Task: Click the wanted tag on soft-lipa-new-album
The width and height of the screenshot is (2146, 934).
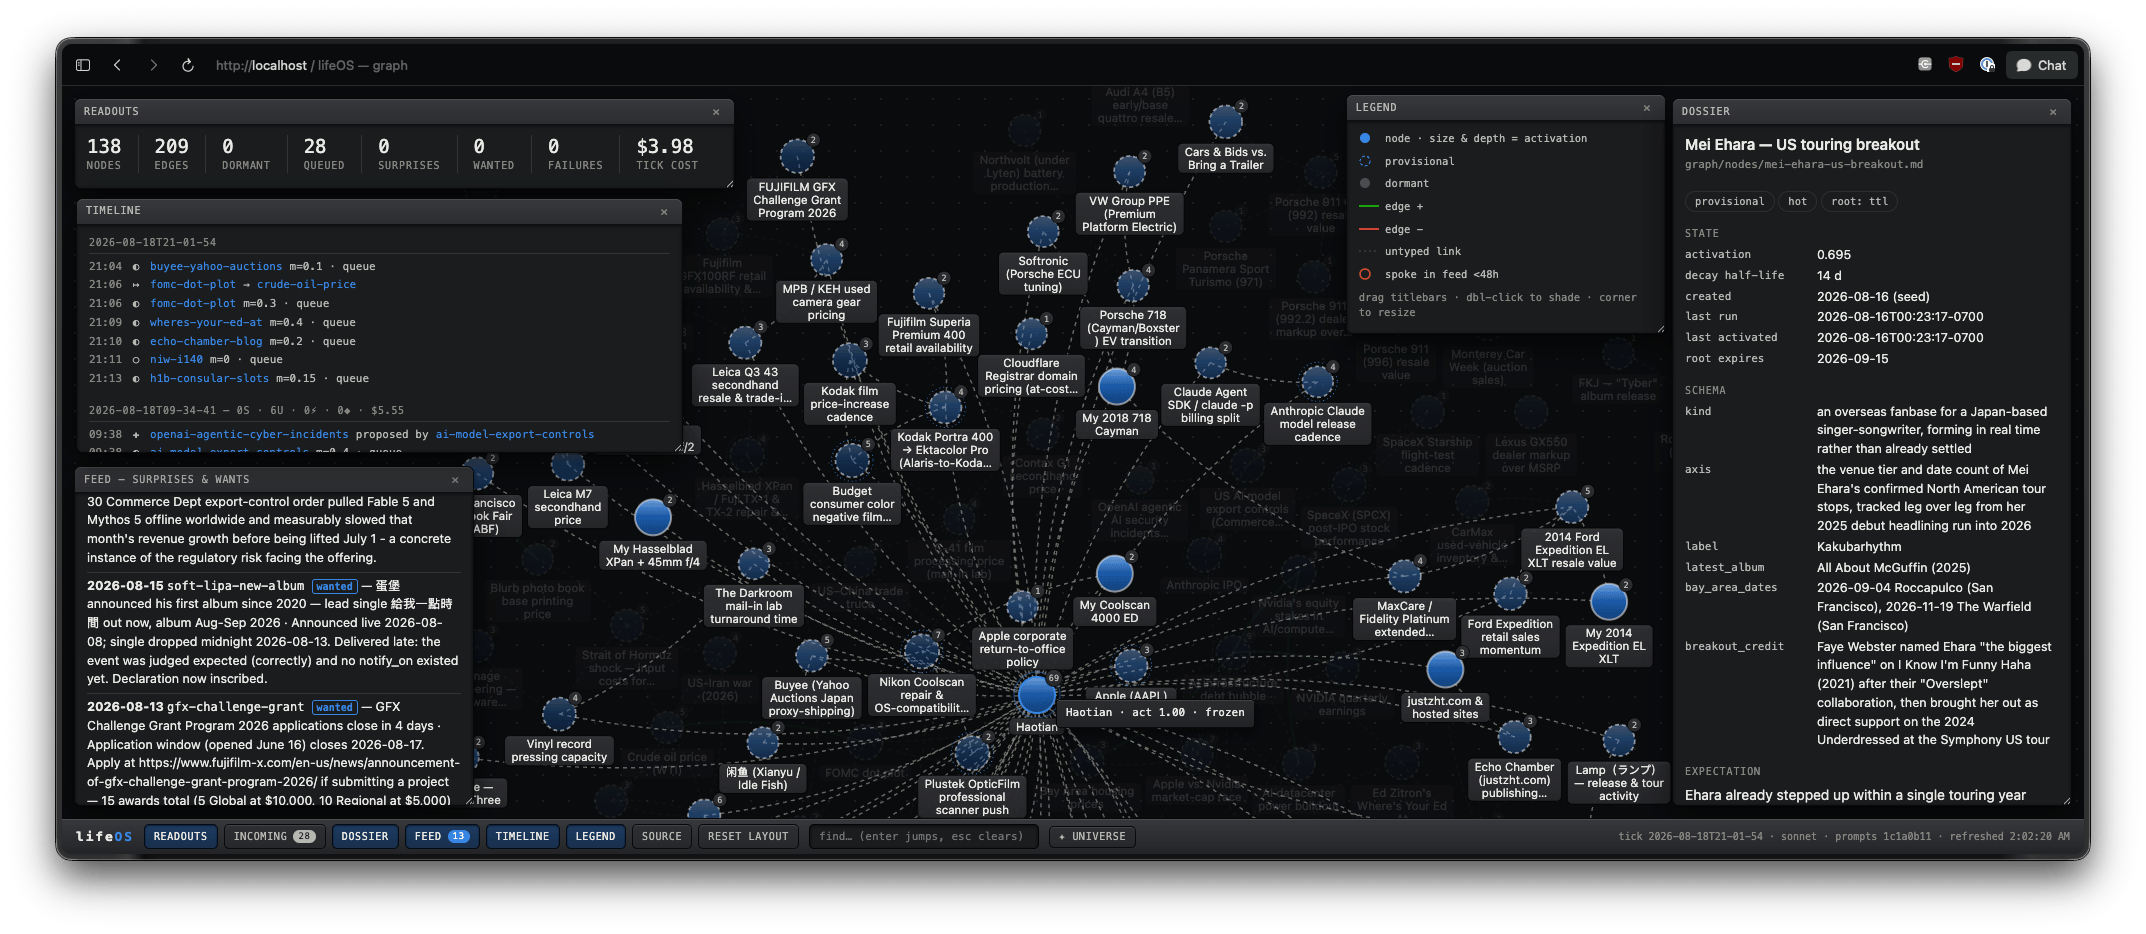Action: 333,587
